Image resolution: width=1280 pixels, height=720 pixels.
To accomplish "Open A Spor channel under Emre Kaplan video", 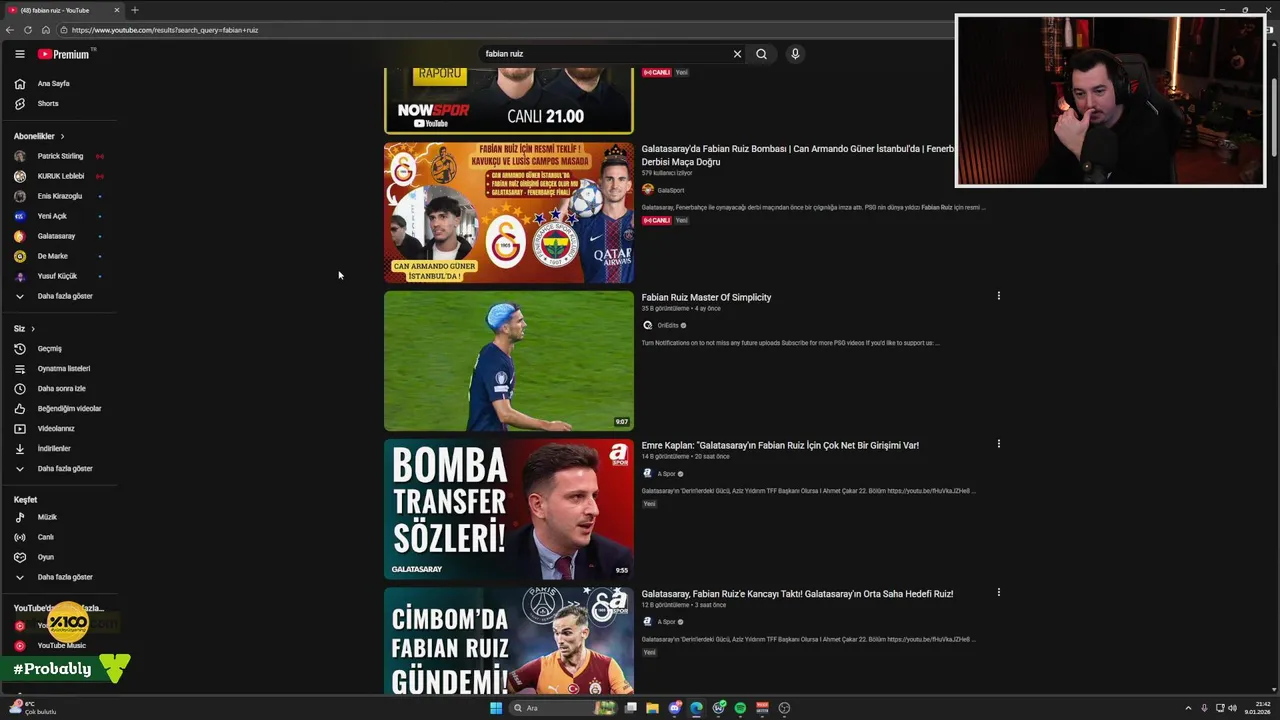I will (x=666, y=474).
